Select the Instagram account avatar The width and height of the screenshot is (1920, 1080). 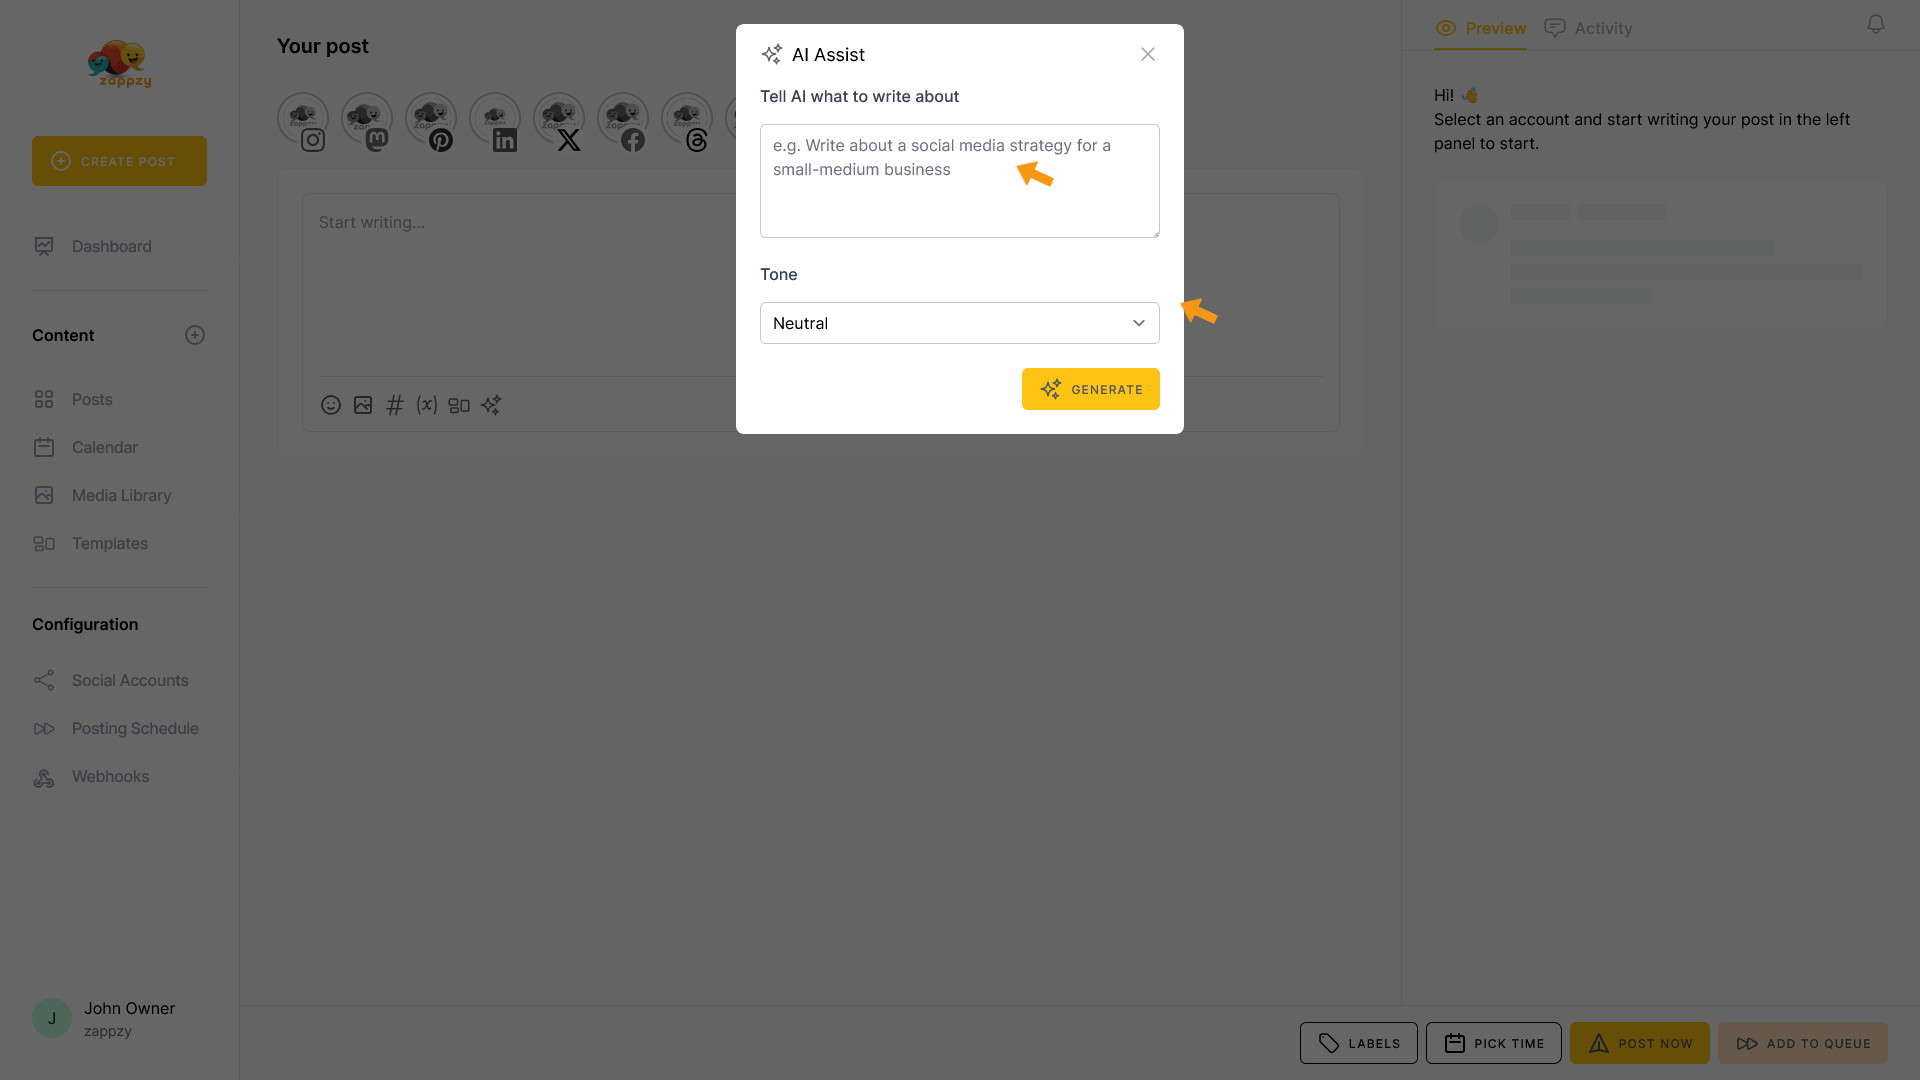pos(303,119)
